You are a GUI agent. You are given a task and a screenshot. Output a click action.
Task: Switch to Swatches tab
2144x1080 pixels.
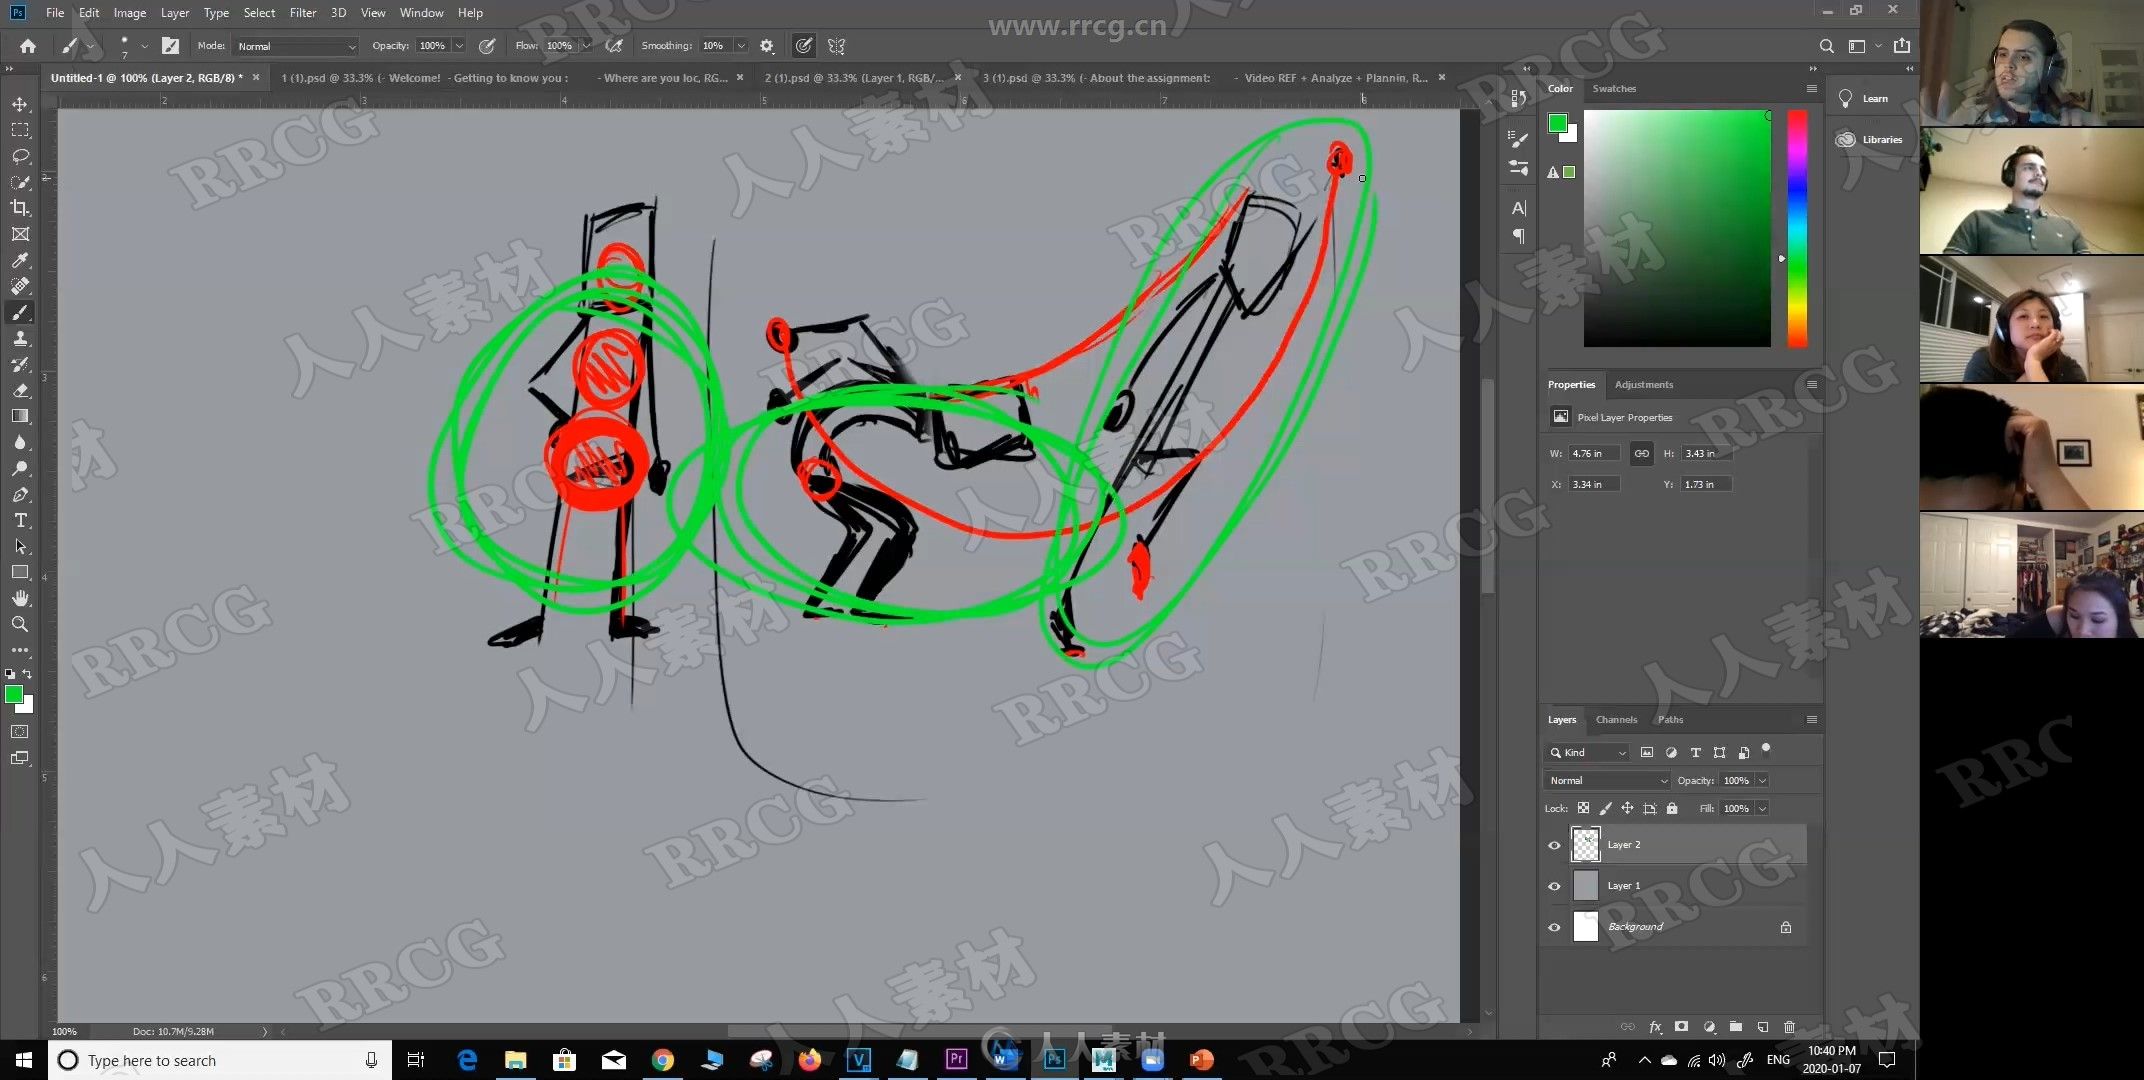[x=1614, y=89]
